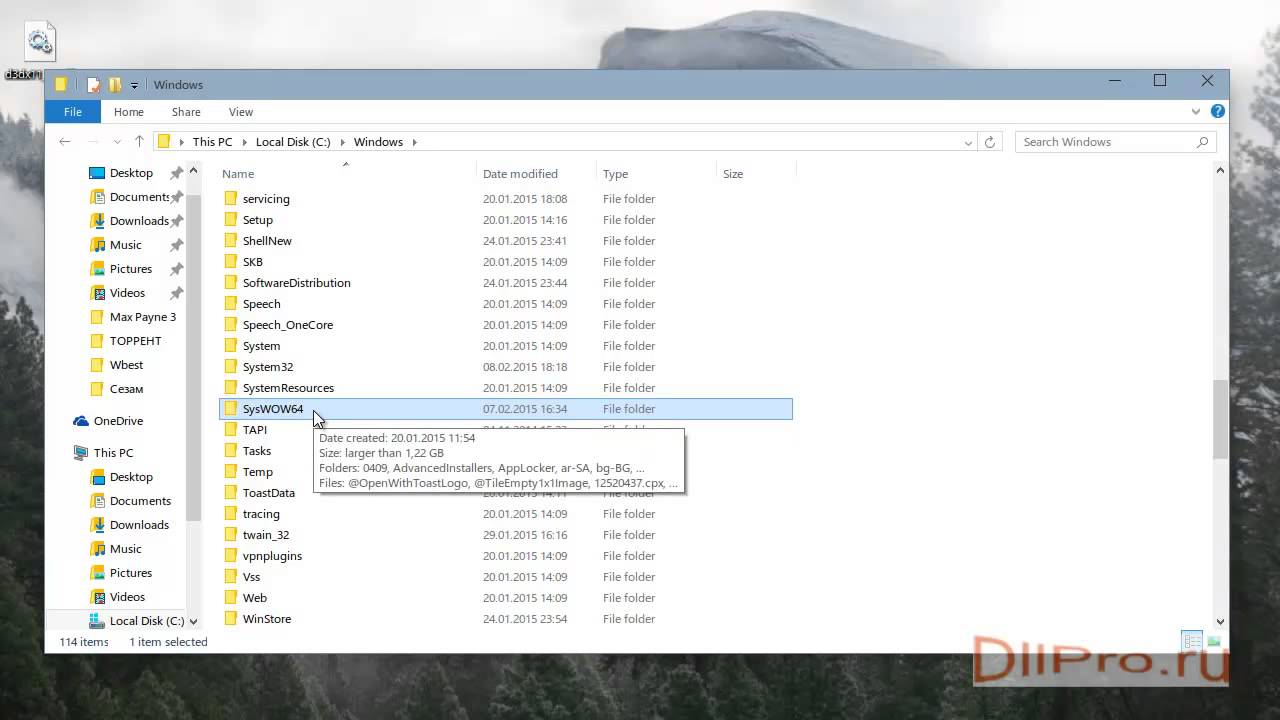Select the servicing folder icon

click(231, 199)
